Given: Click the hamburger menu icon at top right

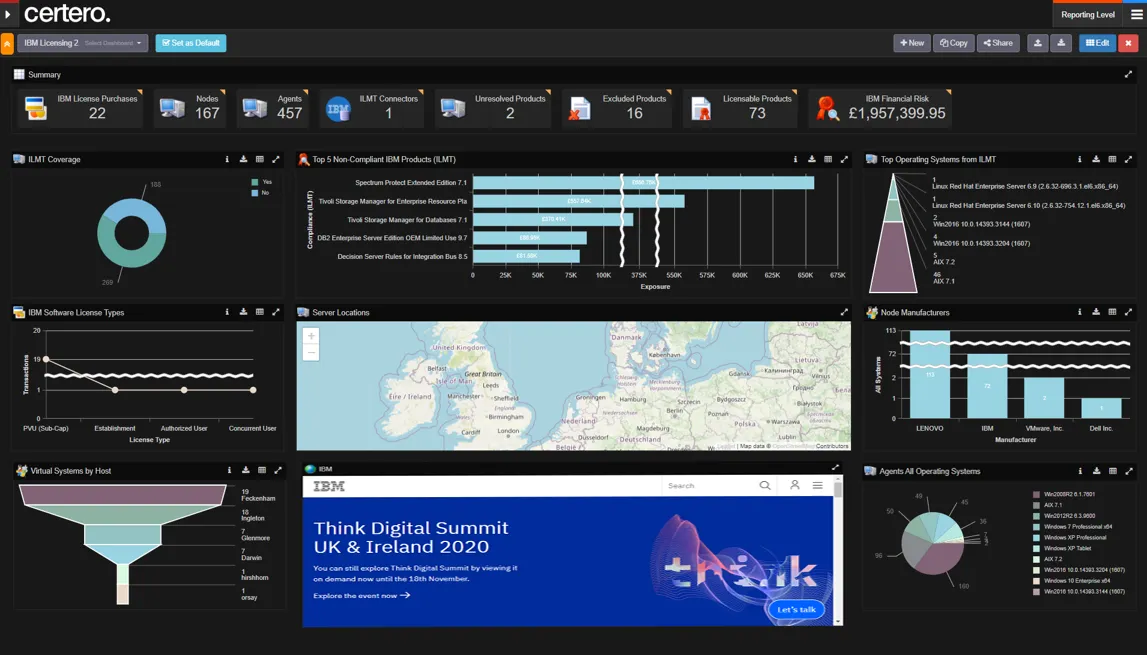Looking at the screenshot, I should (1136, 15).
